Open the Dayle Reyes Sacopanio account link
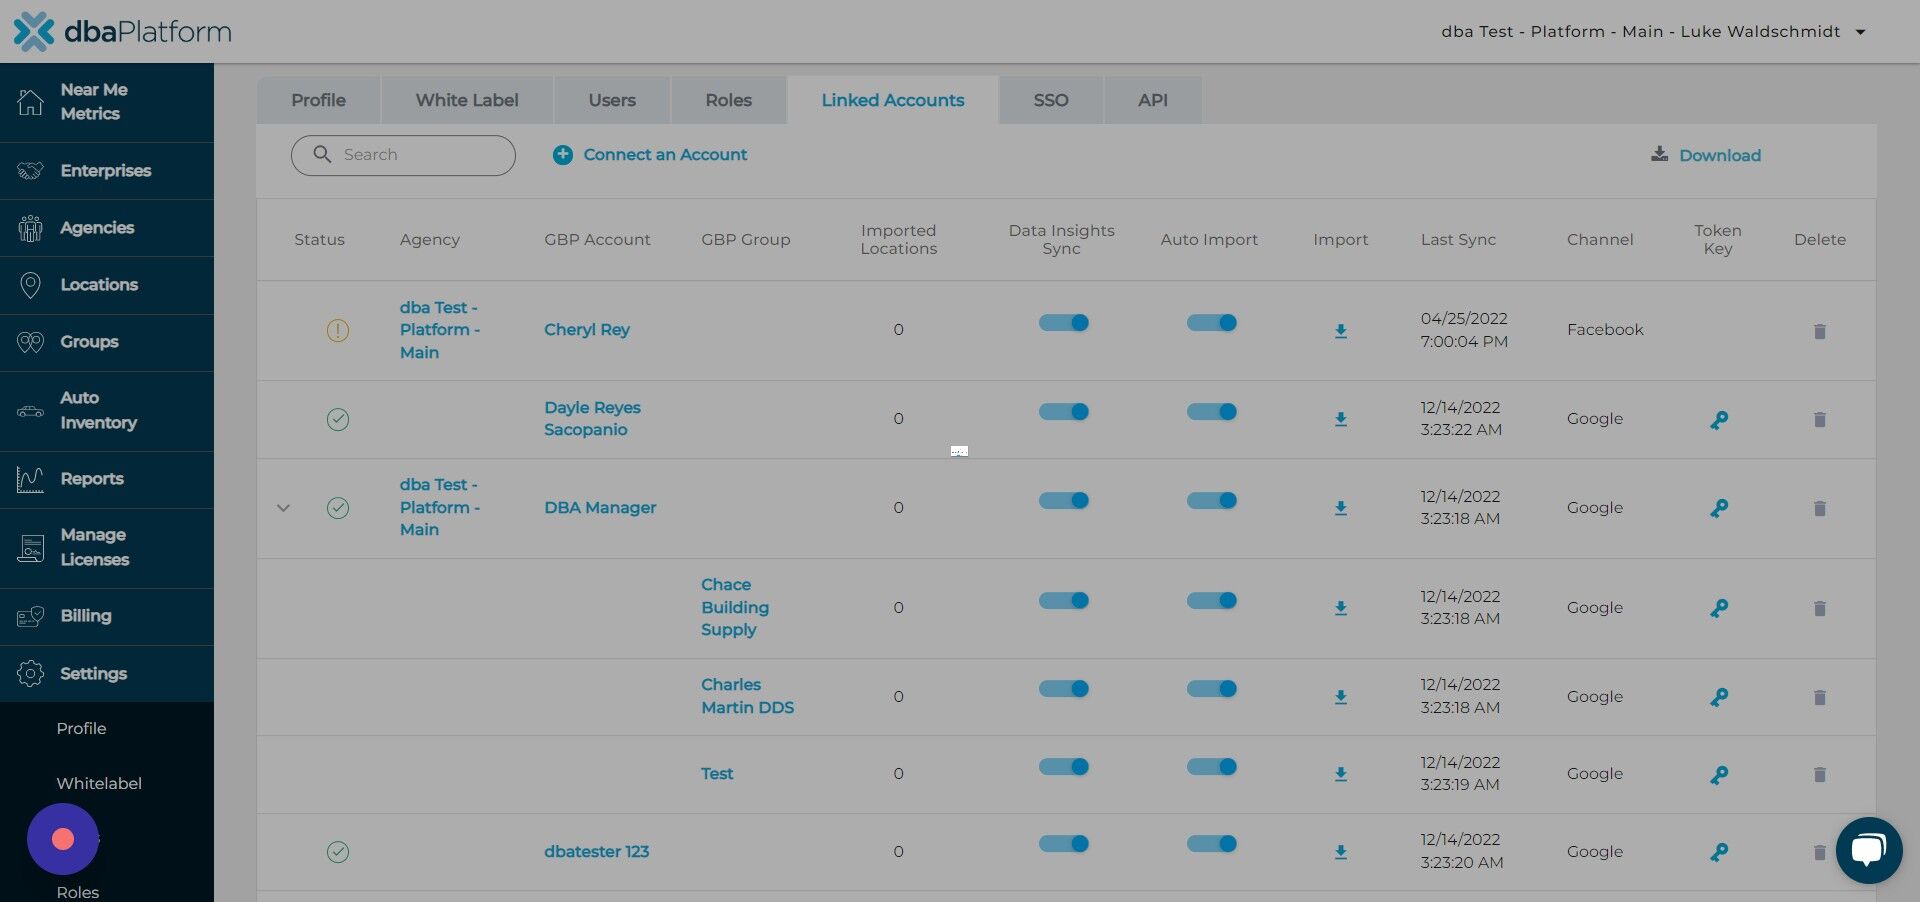 pyautogui.click(x=592, y=419)
